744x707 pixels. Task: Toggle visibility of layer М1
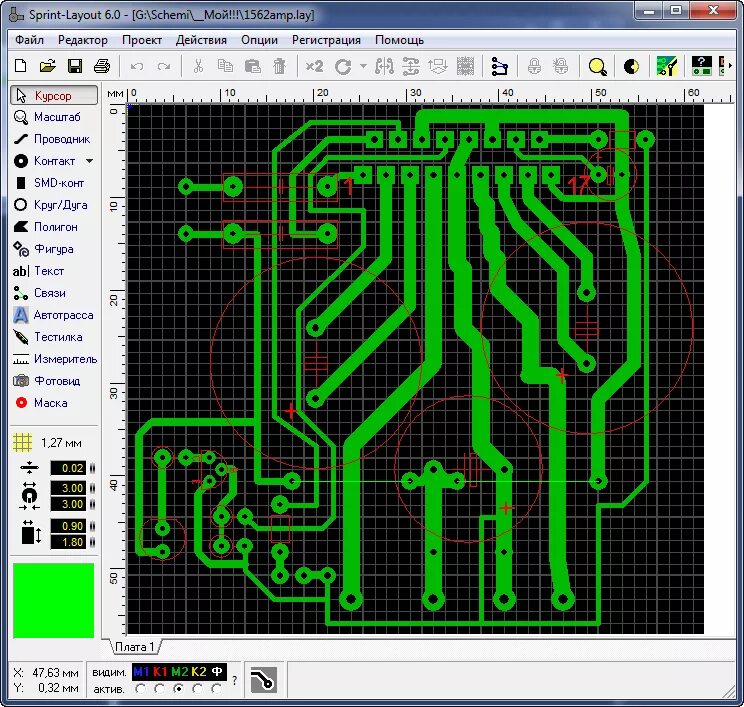141,671
